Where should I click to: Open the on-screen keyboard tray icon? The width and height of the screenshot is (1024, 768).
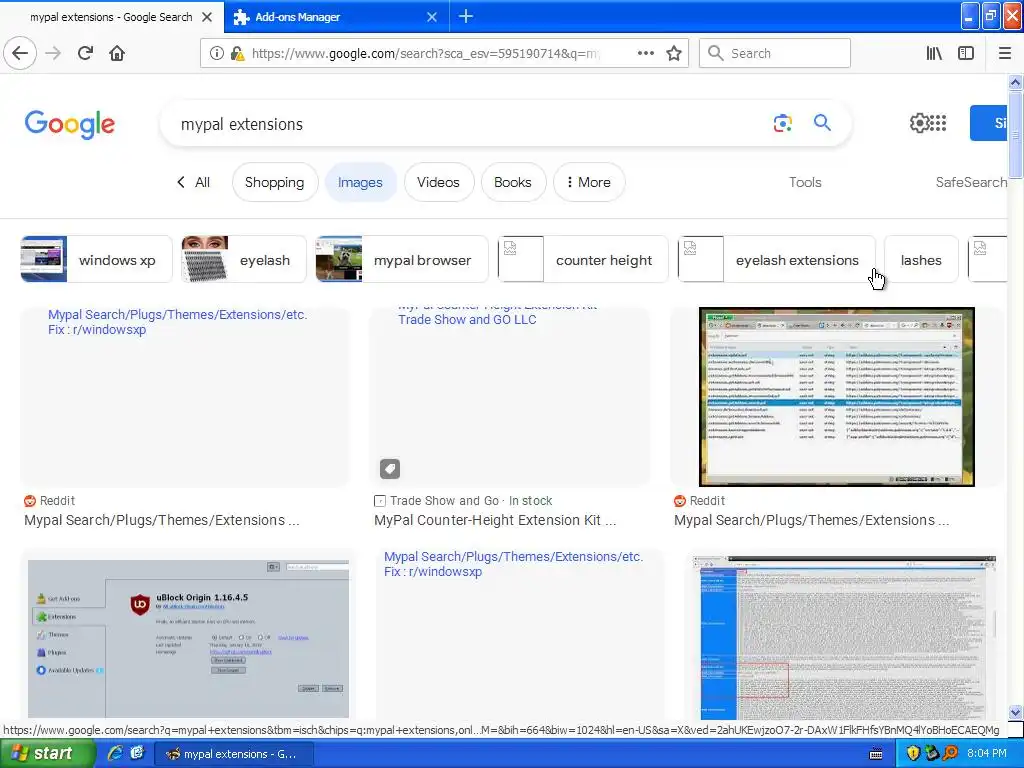(876, 754)
